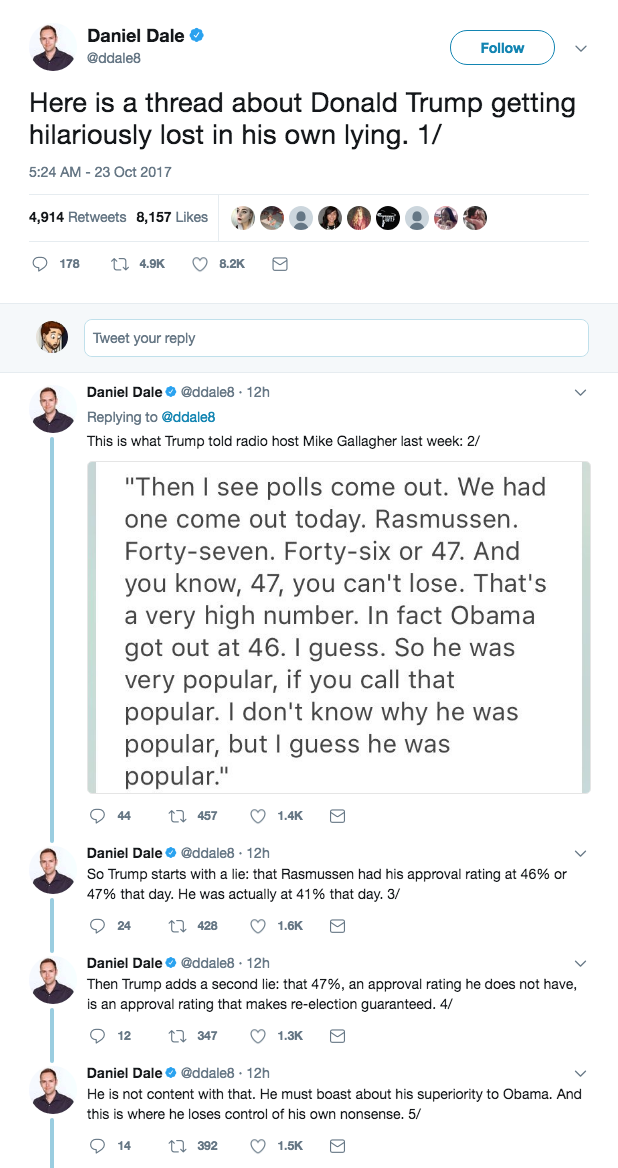Like the main tweet with 8.2K likes
The width and height of the screenshot is (618, 1168).
(199, 264)
